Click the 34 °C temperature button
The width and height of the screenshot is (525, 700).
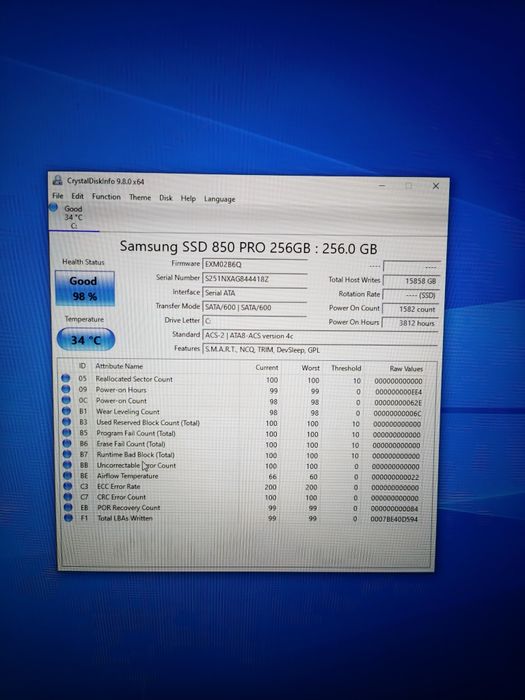pos(86,340)
